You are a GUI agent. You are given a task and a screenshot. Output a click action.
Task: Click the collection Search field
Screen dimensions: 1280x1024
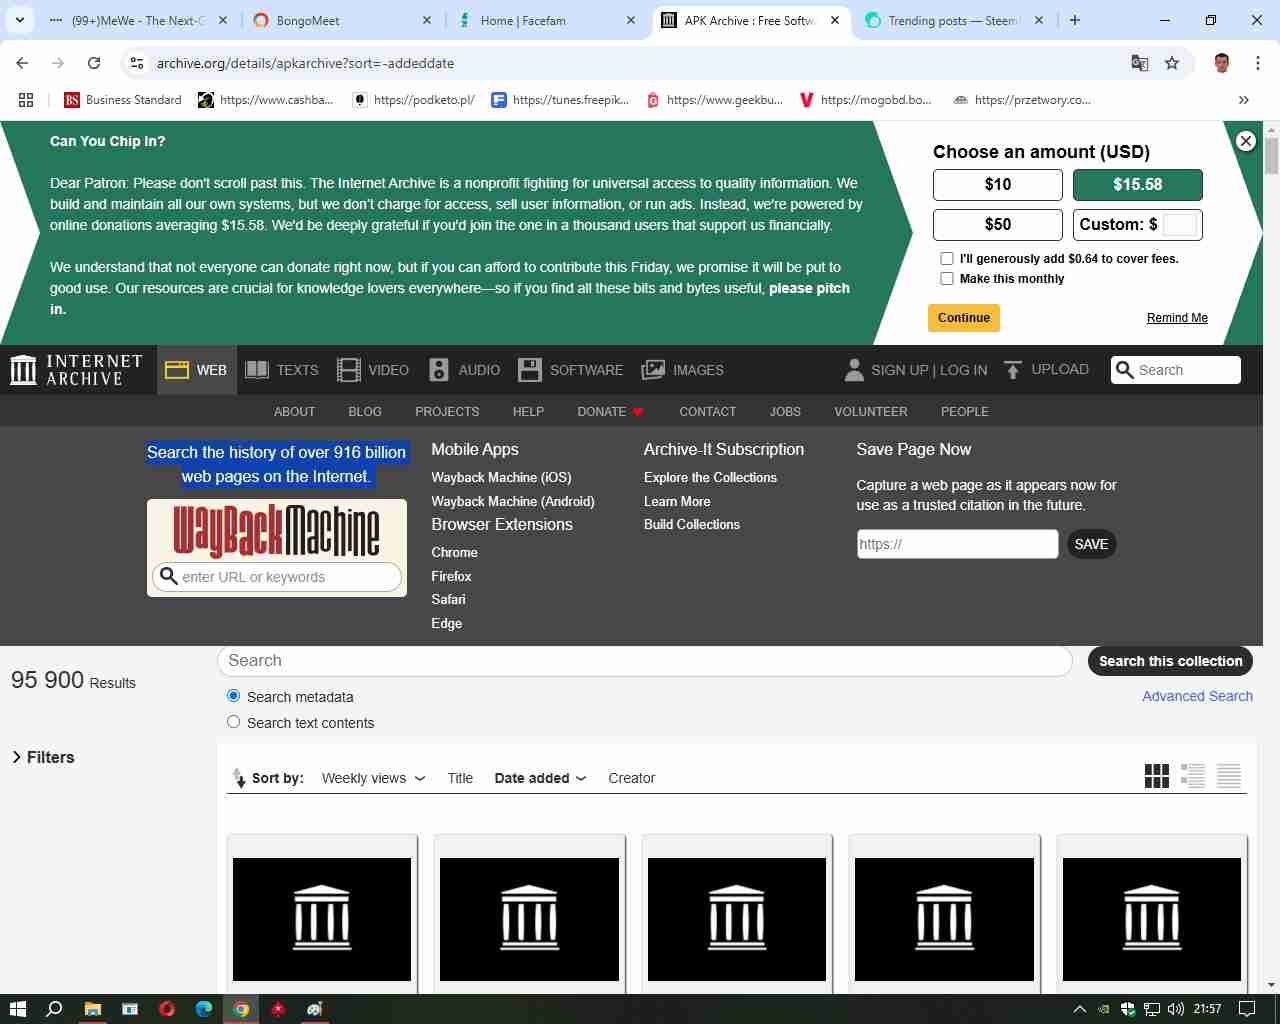tap(645, 661)
